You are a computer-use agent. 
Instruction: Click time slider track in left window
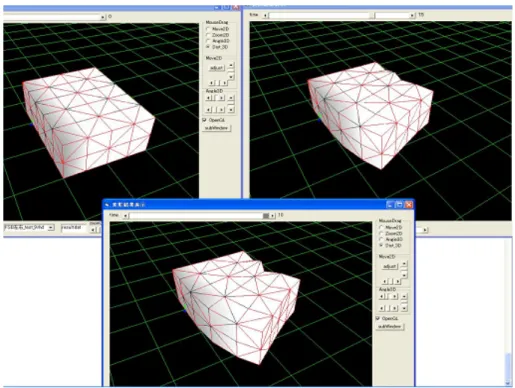[52, 17]
